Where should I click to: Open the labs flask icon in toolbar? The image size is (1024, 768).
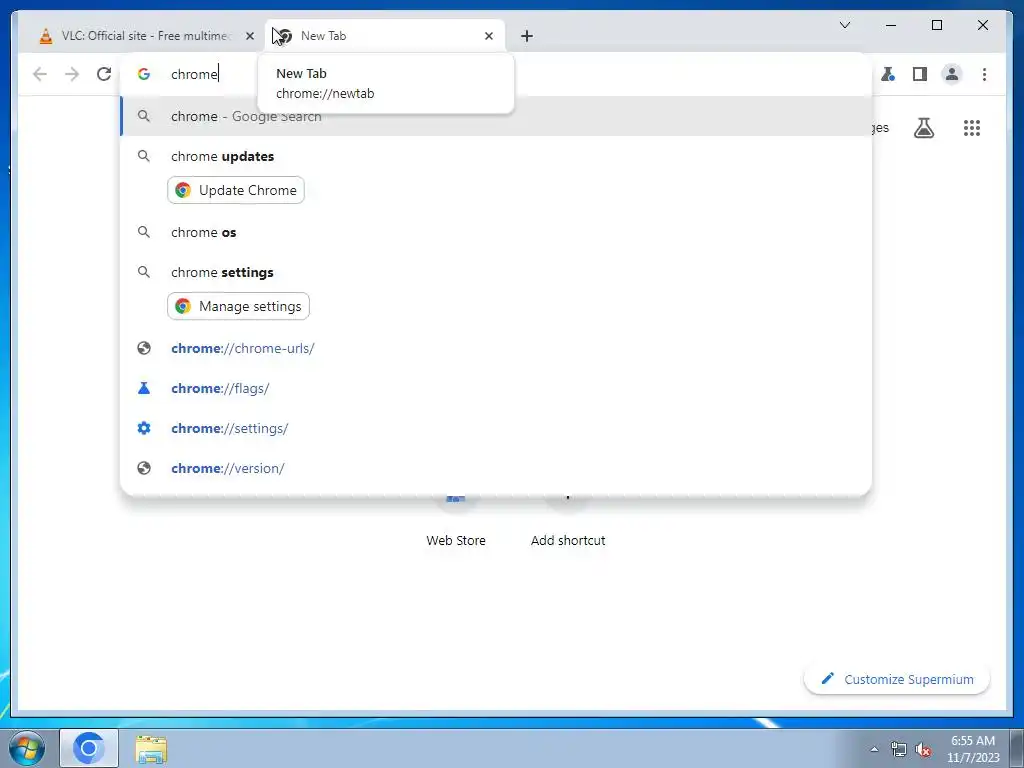tap(888, 74)
